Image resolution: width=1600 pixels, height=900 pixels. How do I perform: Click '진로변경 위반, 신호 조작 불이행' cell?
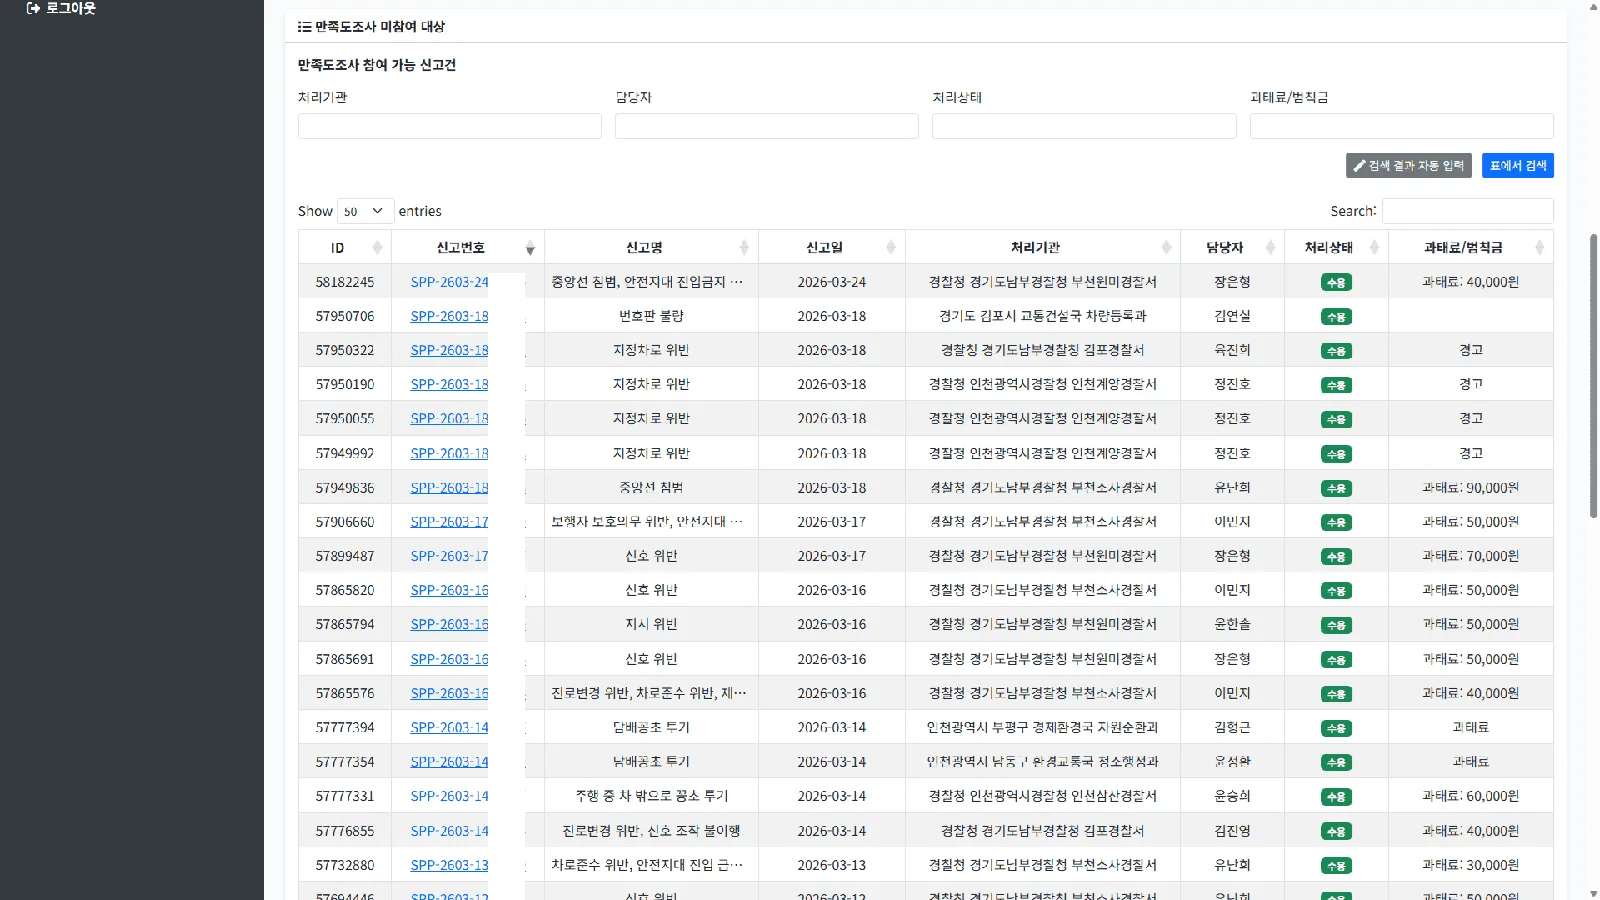coord(651,831)
